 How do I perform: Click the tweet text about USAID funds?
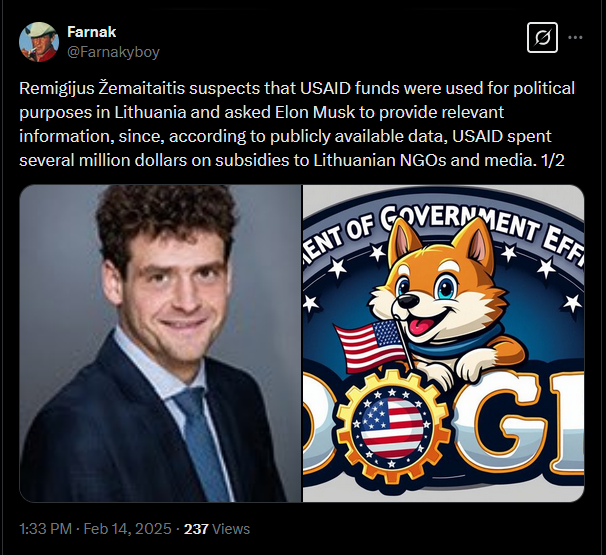pos(297,124)
